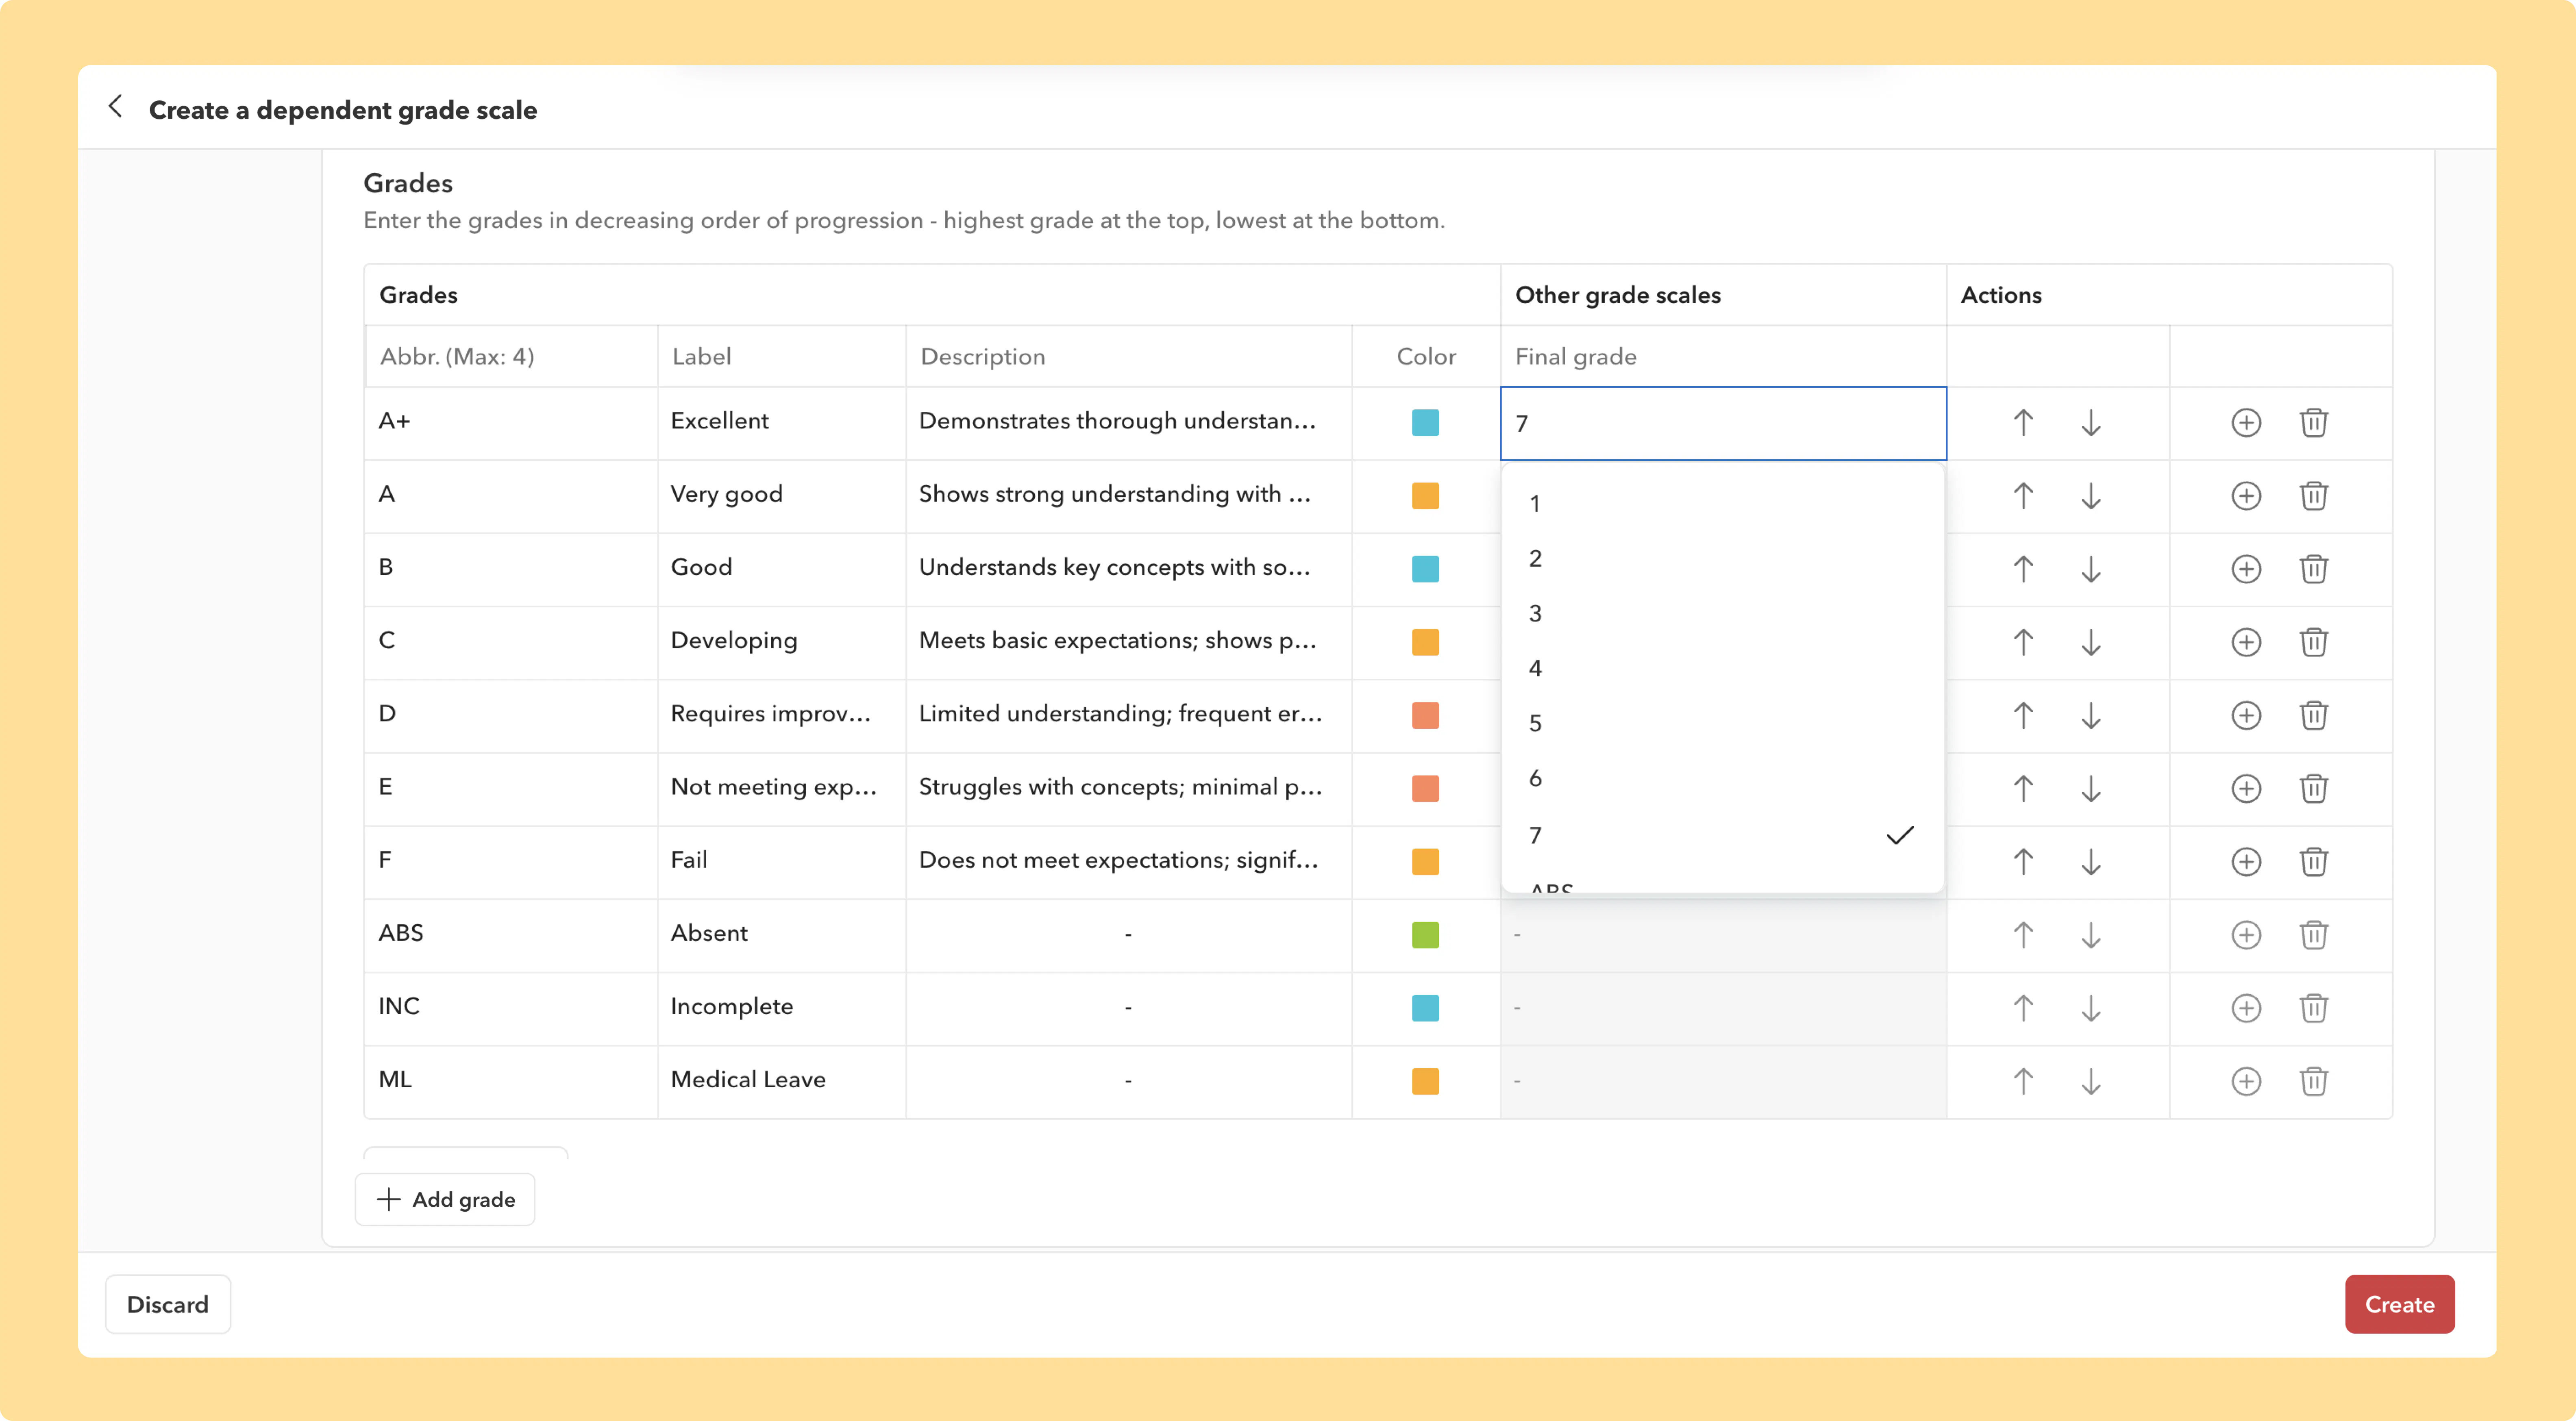Change the color swatch for Requires improvement
This screenshot has width=2576, height=1421.
(x=1425, y=715)
